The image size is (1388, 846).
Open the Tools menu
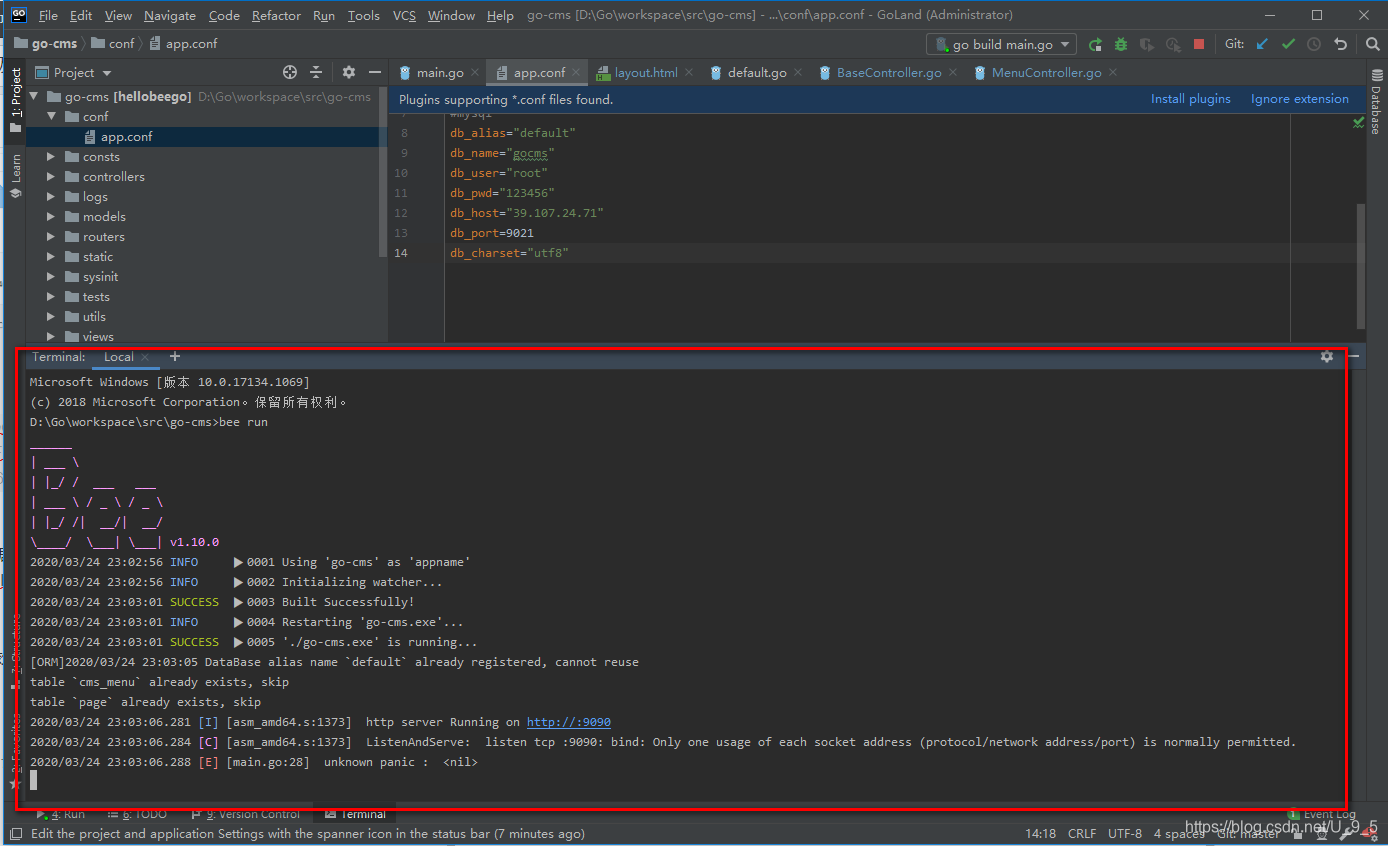(x=364, y=15)
